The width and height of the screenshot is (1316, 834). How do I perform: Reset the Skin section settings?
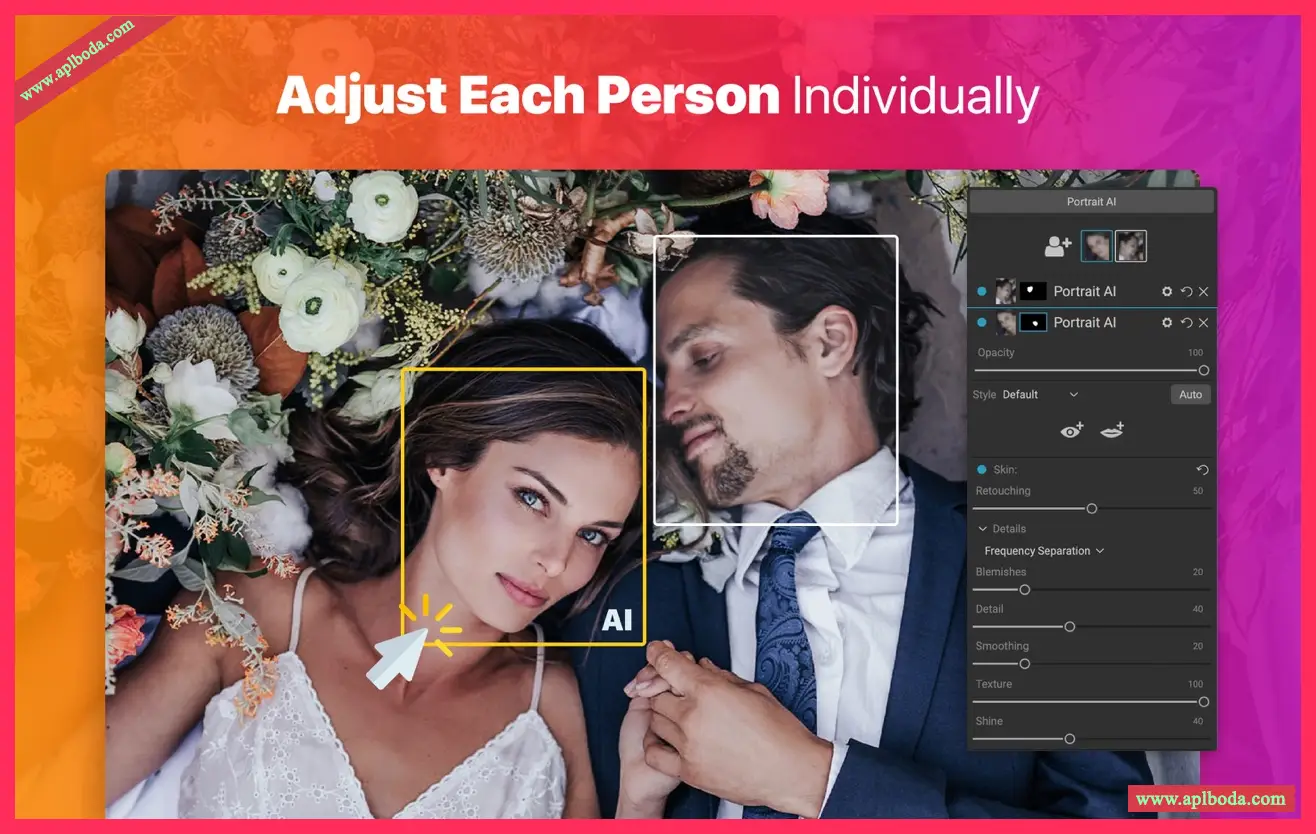coord(1202,470)
